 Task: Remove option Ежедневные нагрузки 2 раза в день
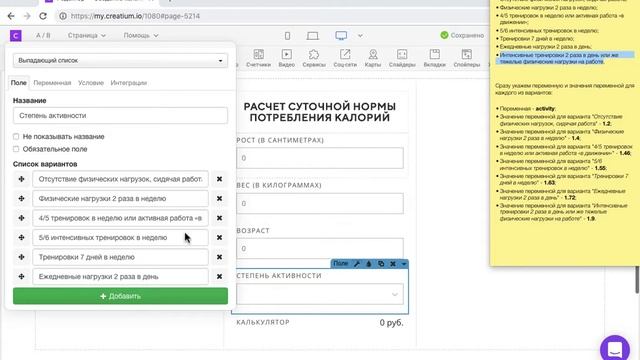[219, 277]
